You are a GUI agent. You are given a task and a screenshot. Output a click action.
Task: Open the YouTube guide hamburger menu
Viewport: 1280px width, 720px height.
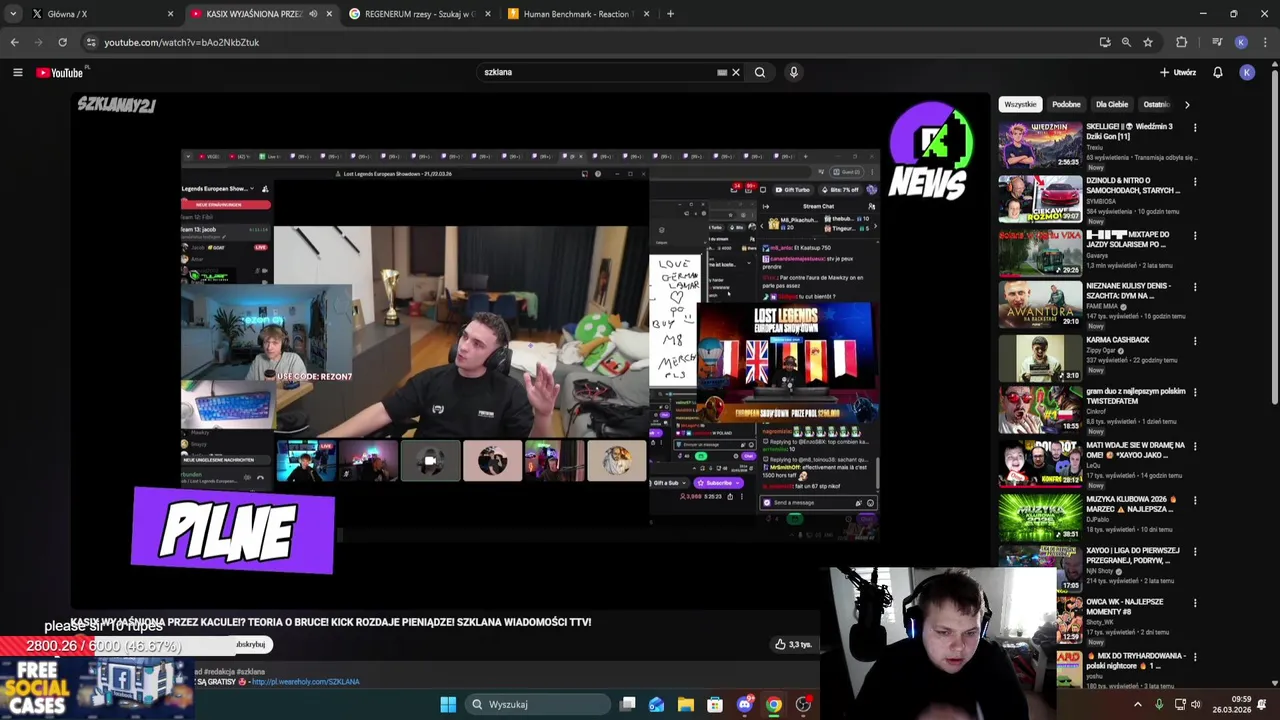(x=17, y=72)
